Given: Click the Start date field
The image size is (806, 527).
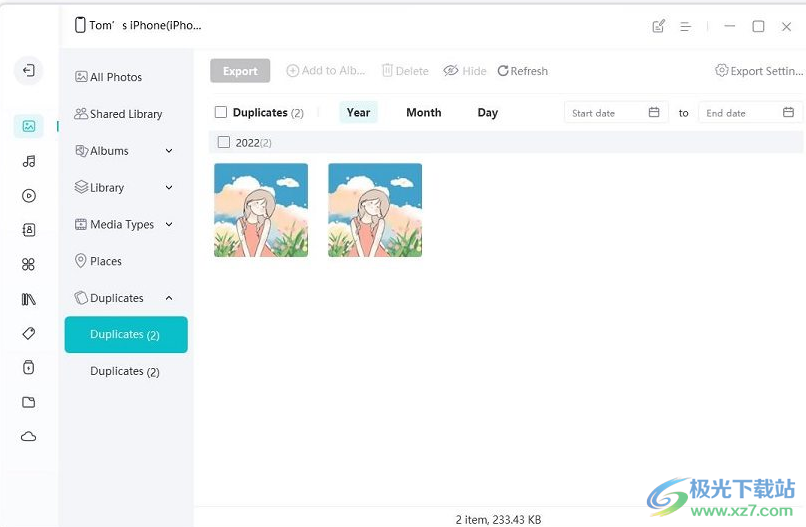Looking at the screenshot, I should [616, 112].
